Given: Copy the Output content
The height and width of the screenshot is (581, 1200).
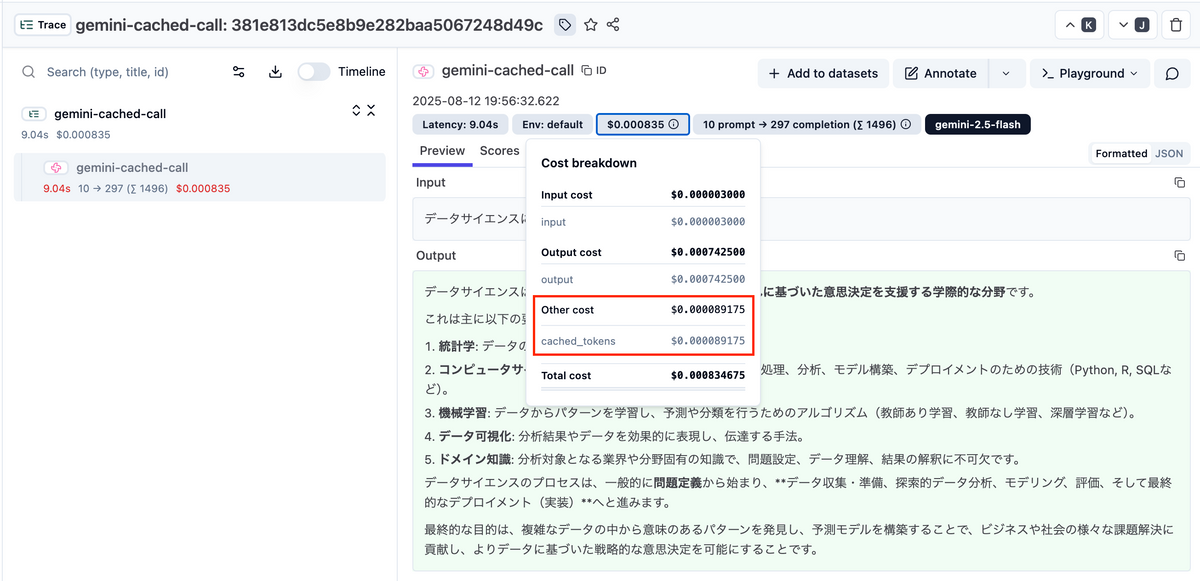Looking at the screenshot, I should pos(1179,256).
